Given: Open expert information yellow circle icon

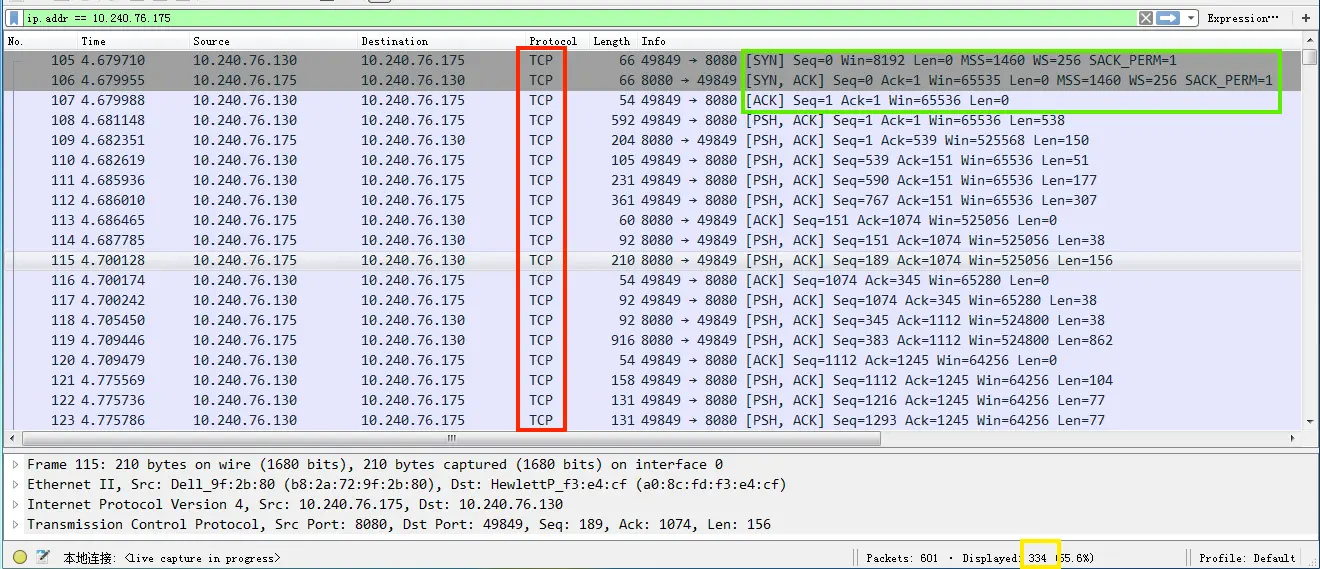Looking at the screenshot, I should tap(20, 557).
